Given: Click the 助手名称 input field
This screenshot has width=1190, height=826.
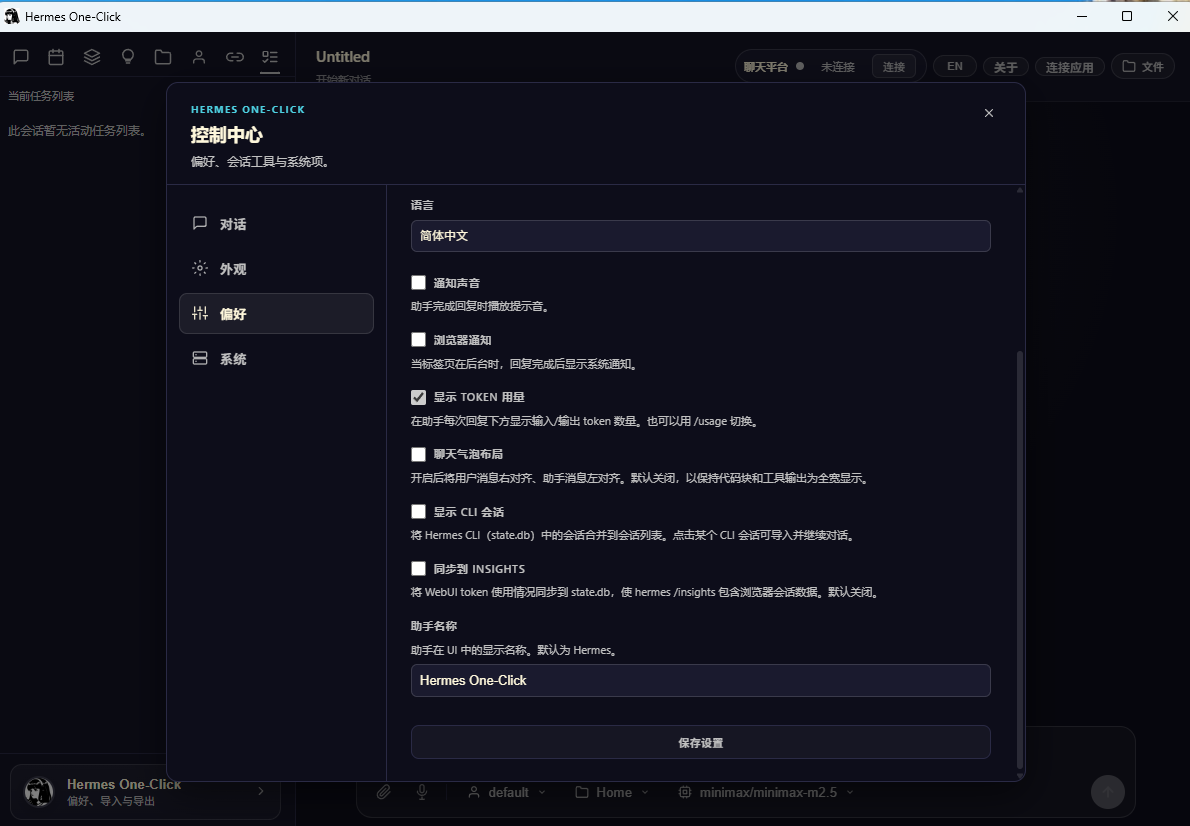Looking at the screenshot, I should [700, 680].
